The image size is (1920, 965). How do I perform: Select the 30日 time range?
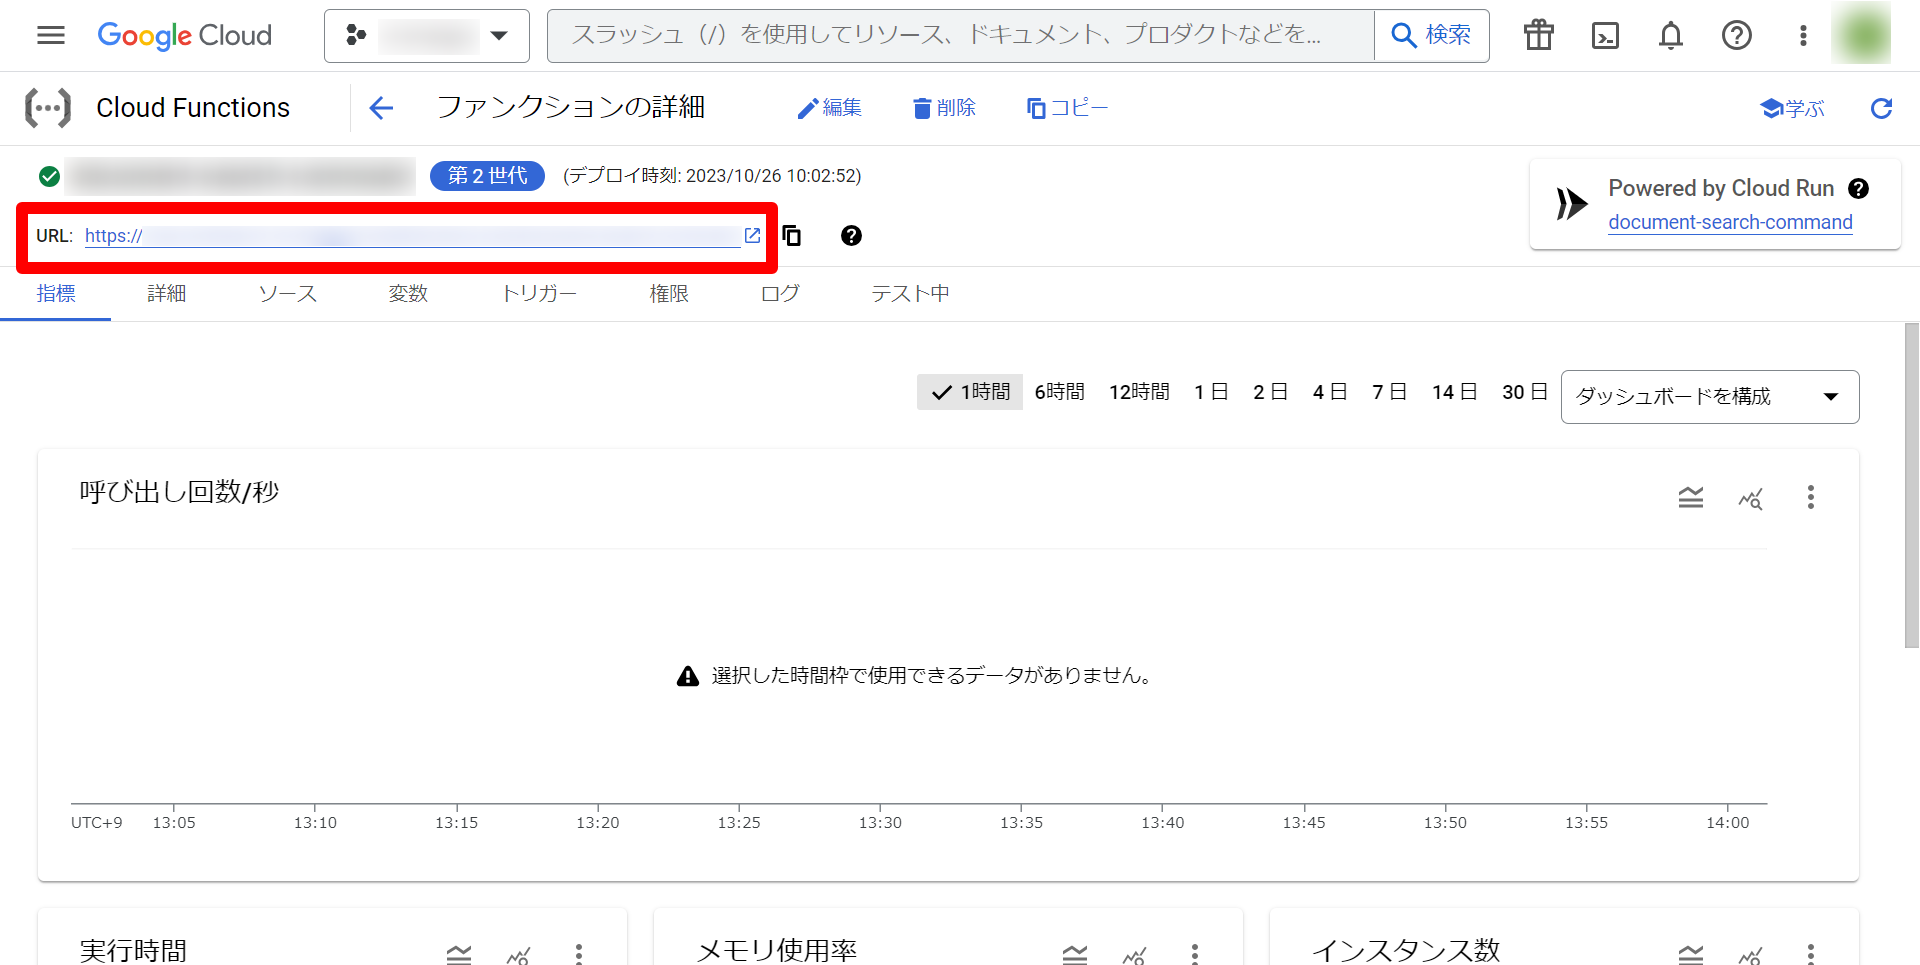click(x=1522, y=392)
